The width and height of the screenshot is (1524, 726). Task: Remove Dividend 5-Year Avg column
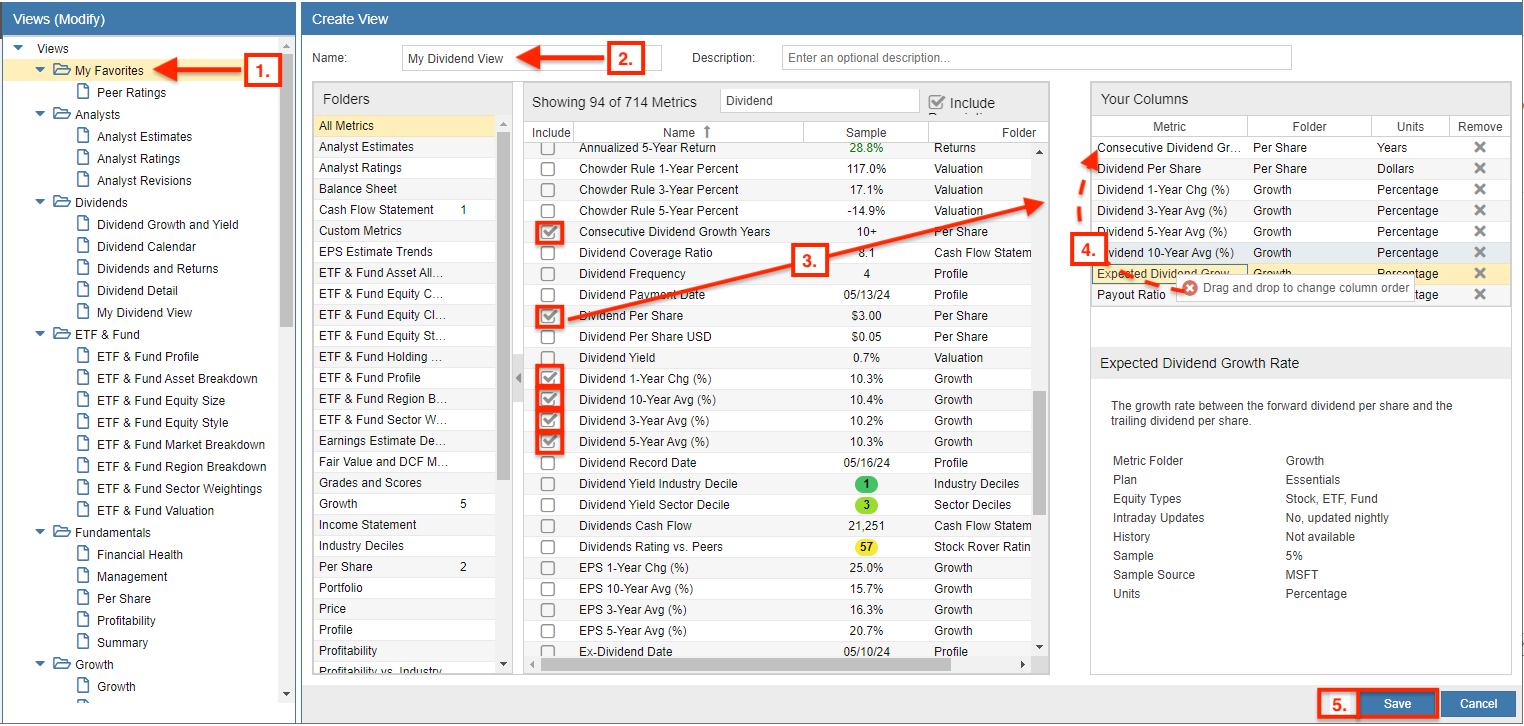point(1480,231)
